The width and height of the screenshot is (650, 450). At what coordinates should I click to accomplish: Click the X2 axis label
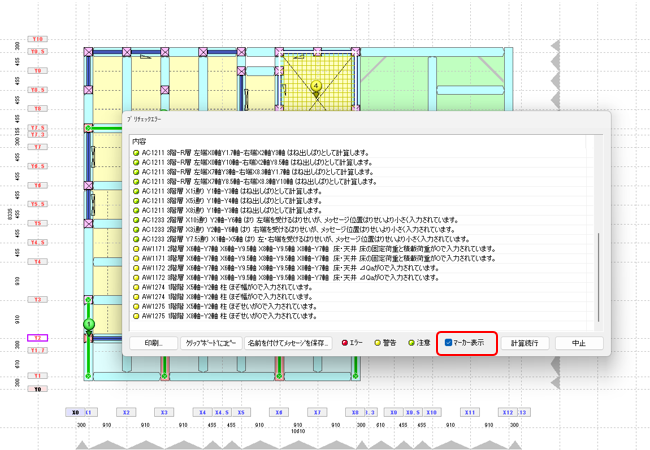coord(126,412)
